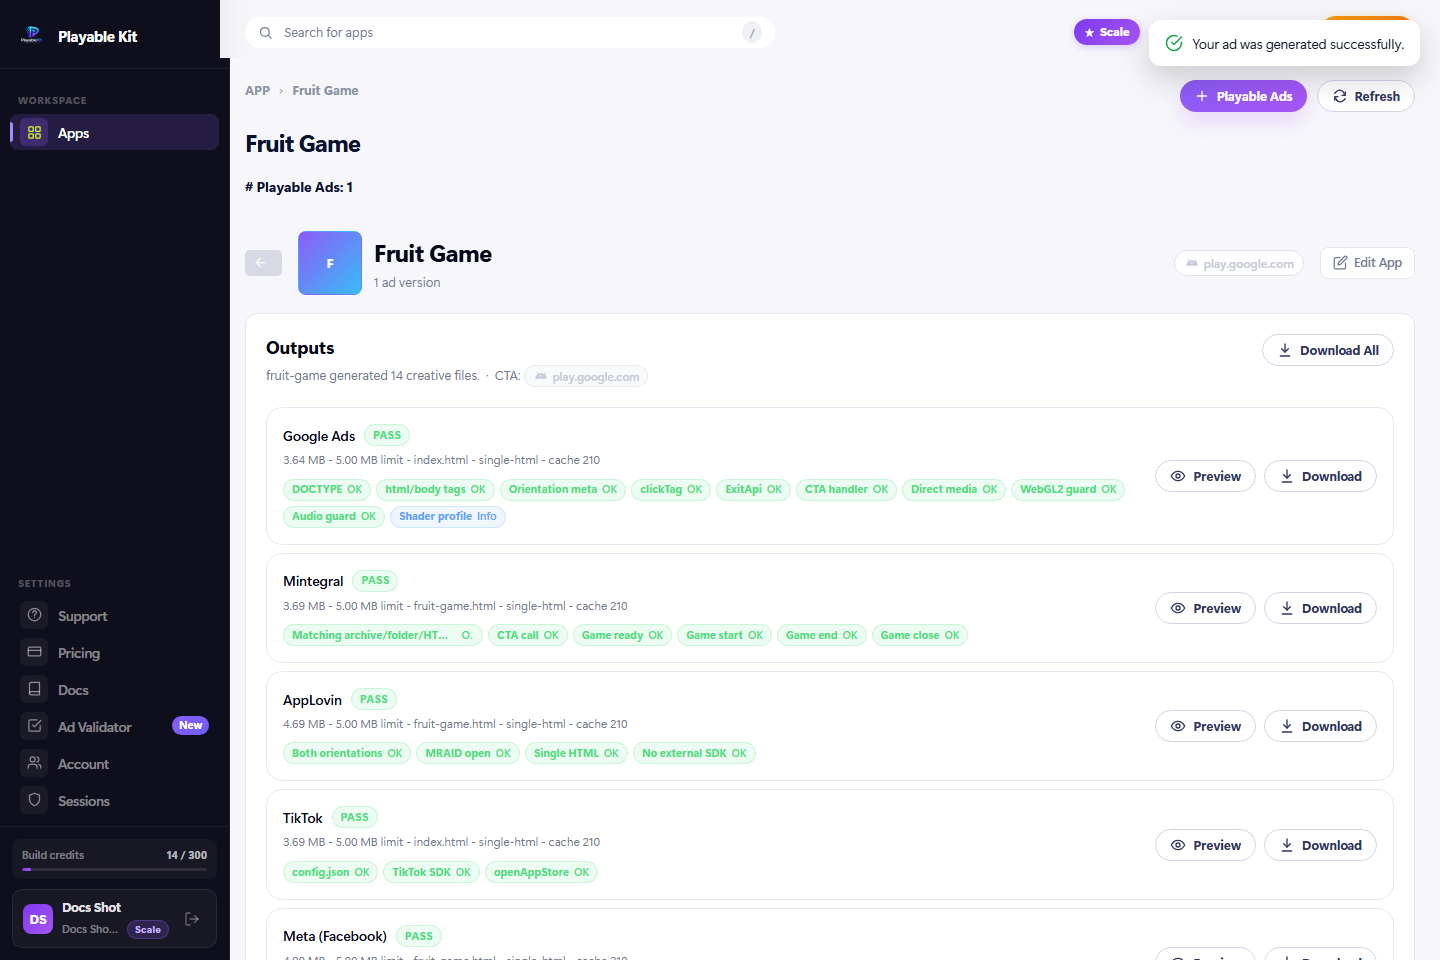Click the Account people icon
This screenshot has height=960, width=1440.
(x=34, y=763)
